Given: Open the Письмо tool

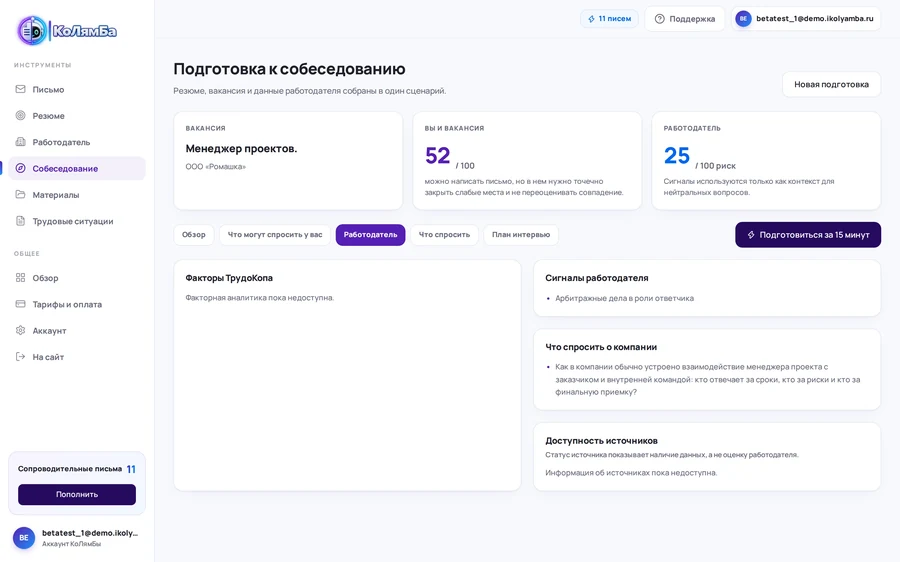Looking at the screenshot, I should (76, 89).
